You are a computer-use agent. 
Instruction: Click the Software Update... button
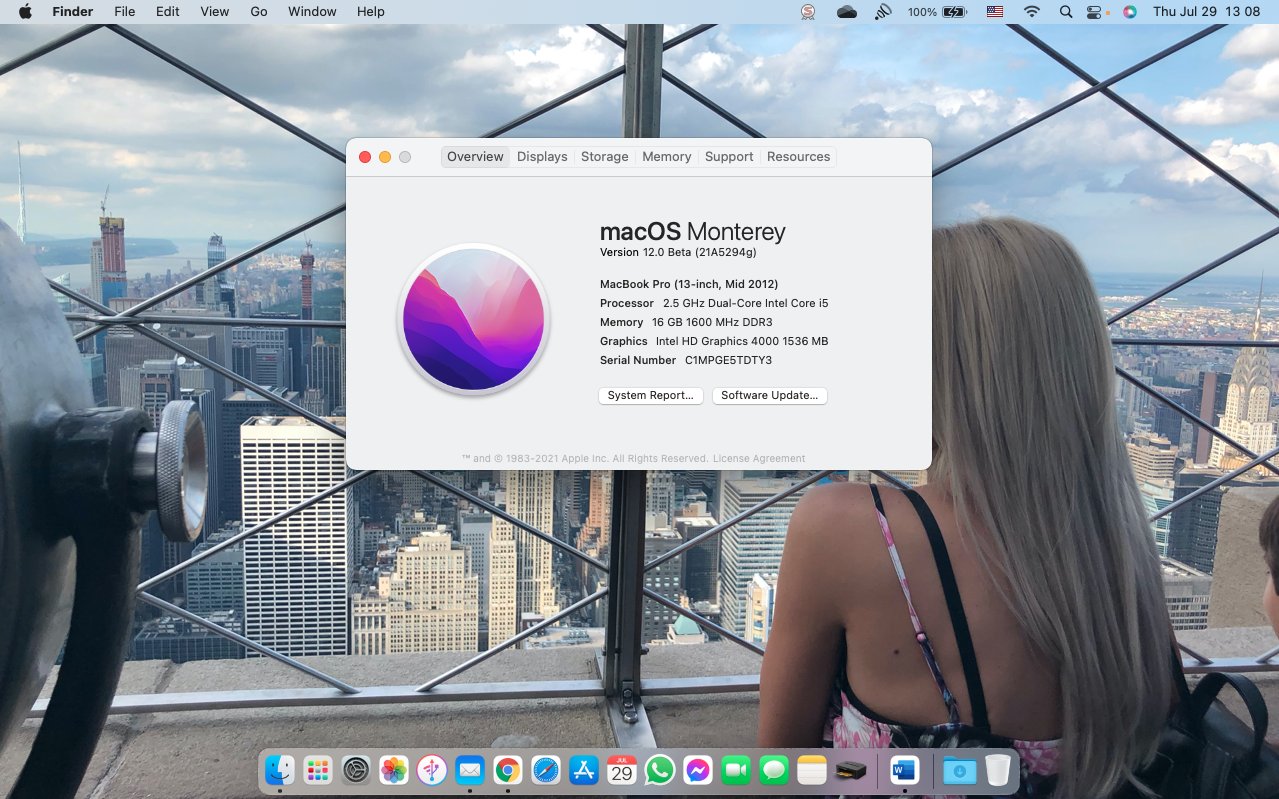point(770,396)
